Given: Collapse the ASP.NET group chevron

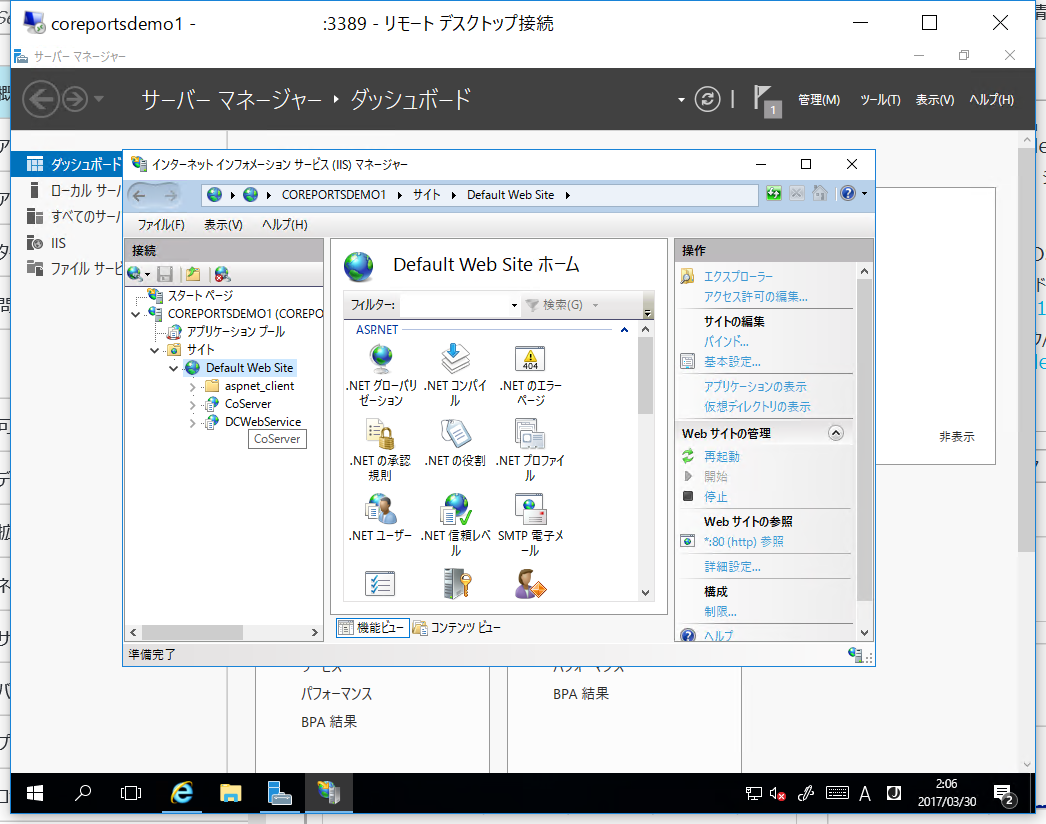Looking at the screenshot, I should click(x=624, y=330).
